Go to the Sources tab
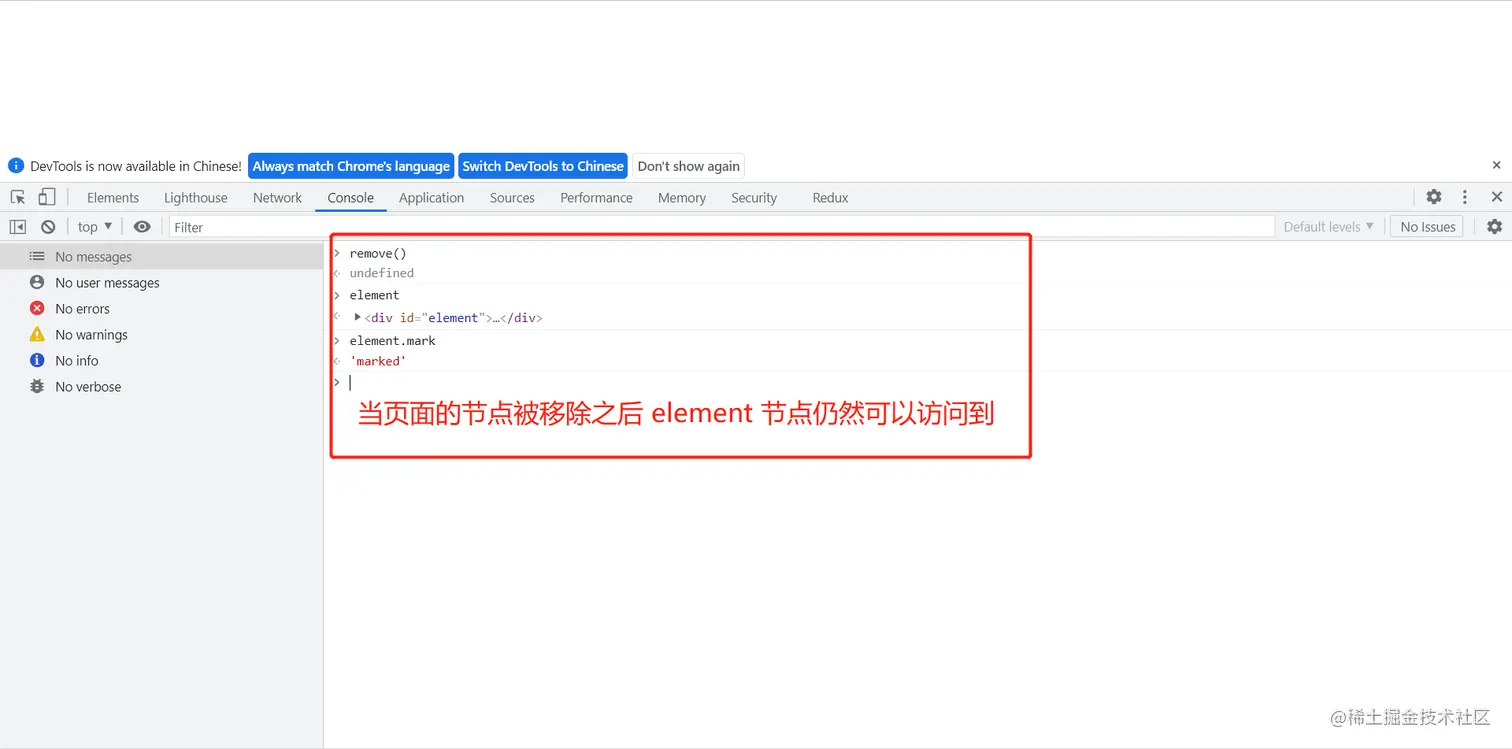The height and width of the screenshot is (749, 1512). coord(512,198)
